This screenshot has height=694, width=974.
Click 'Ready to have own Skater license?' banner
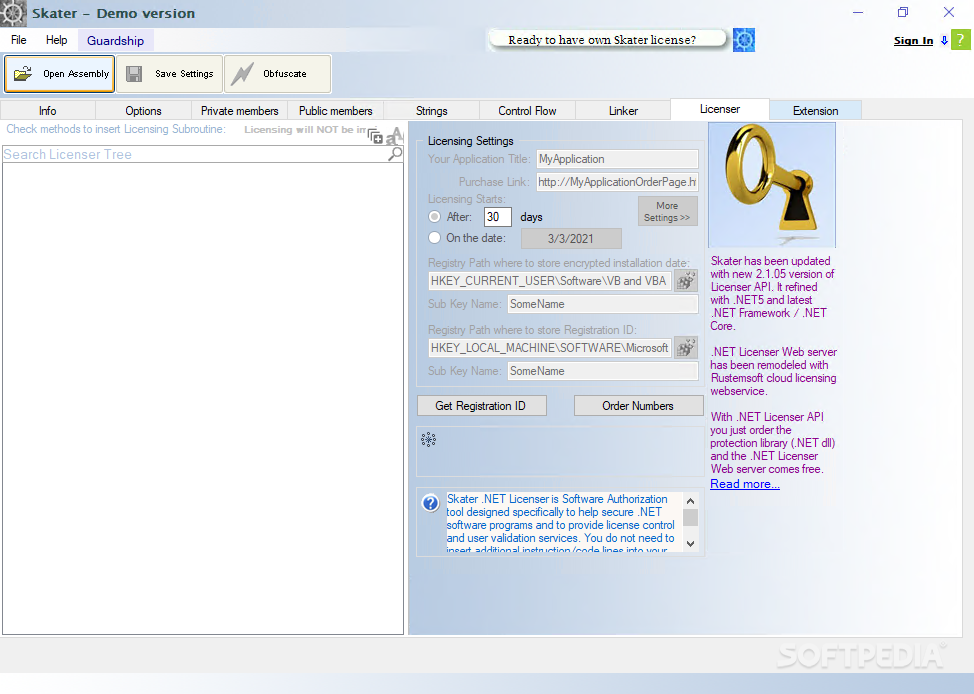tap(607, 40)
